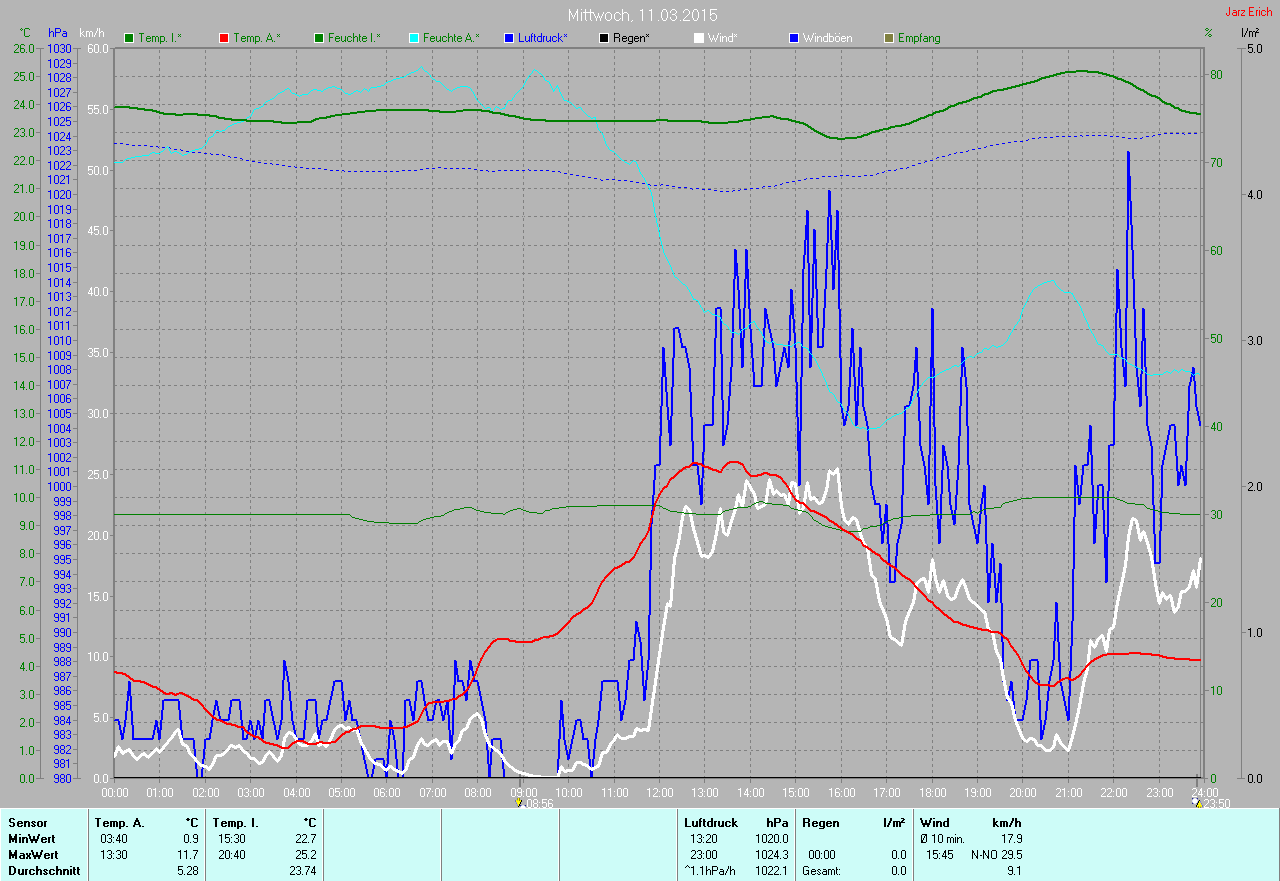This screenshot has width=1280, height=881.
Task: Click the red Temp. A. legend swatch
Action: pyautogui.click(x=224, y=38)
